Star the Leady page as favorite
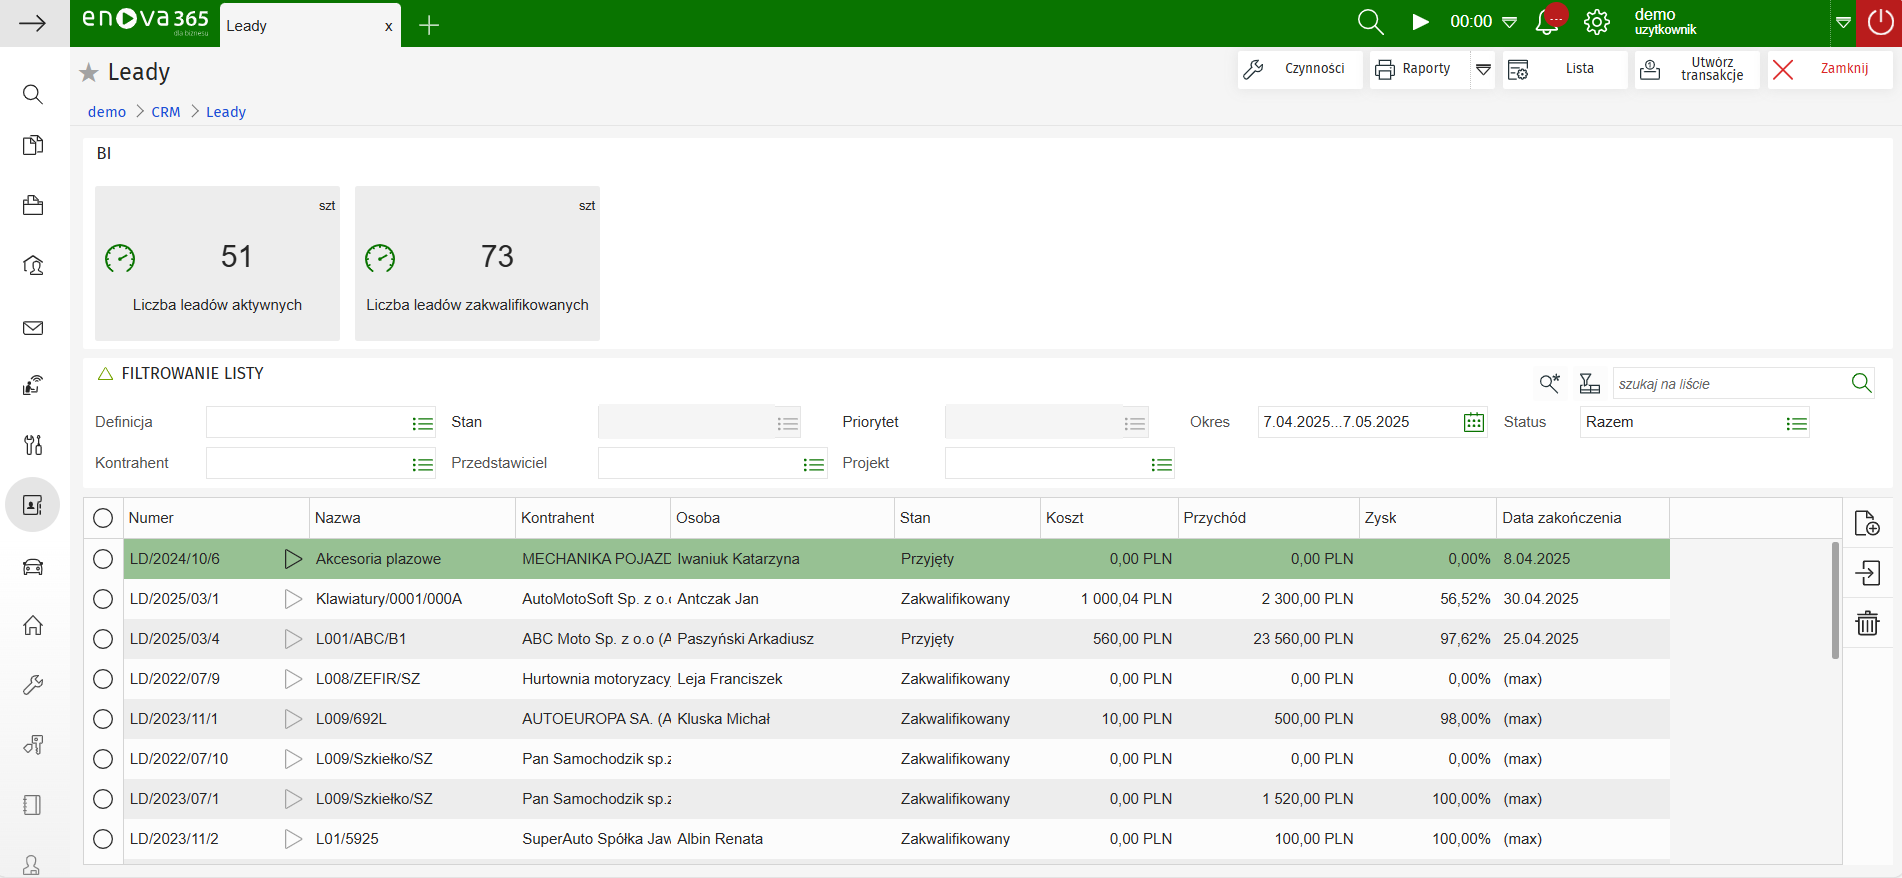This screenshot has width=1902, height=878. click(x=89, y=73)
